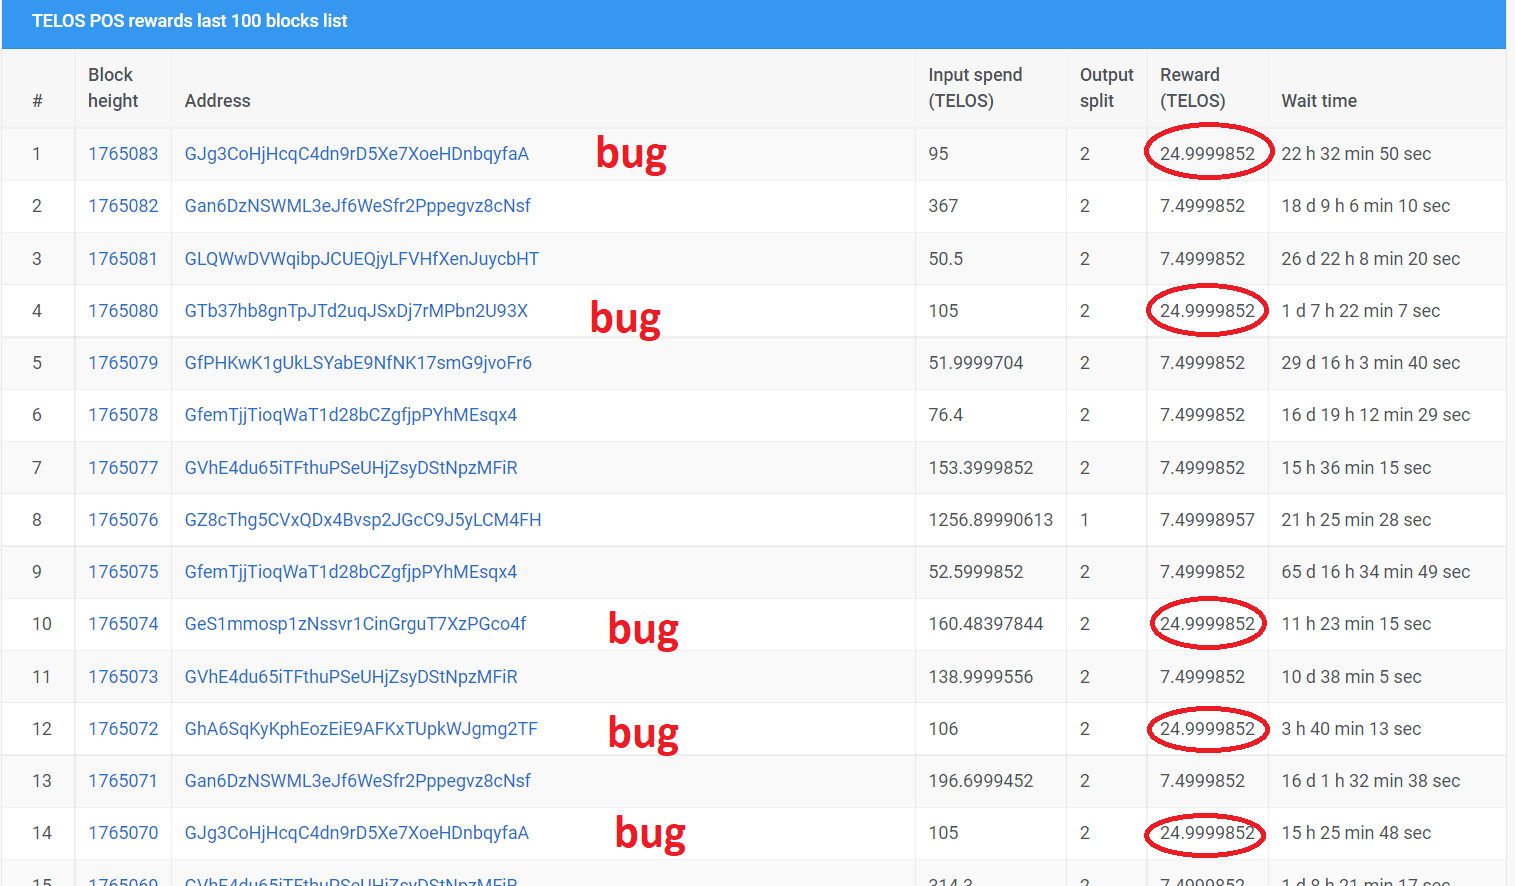
Task: Open block height 1765072 link
Action: point(123,729)
